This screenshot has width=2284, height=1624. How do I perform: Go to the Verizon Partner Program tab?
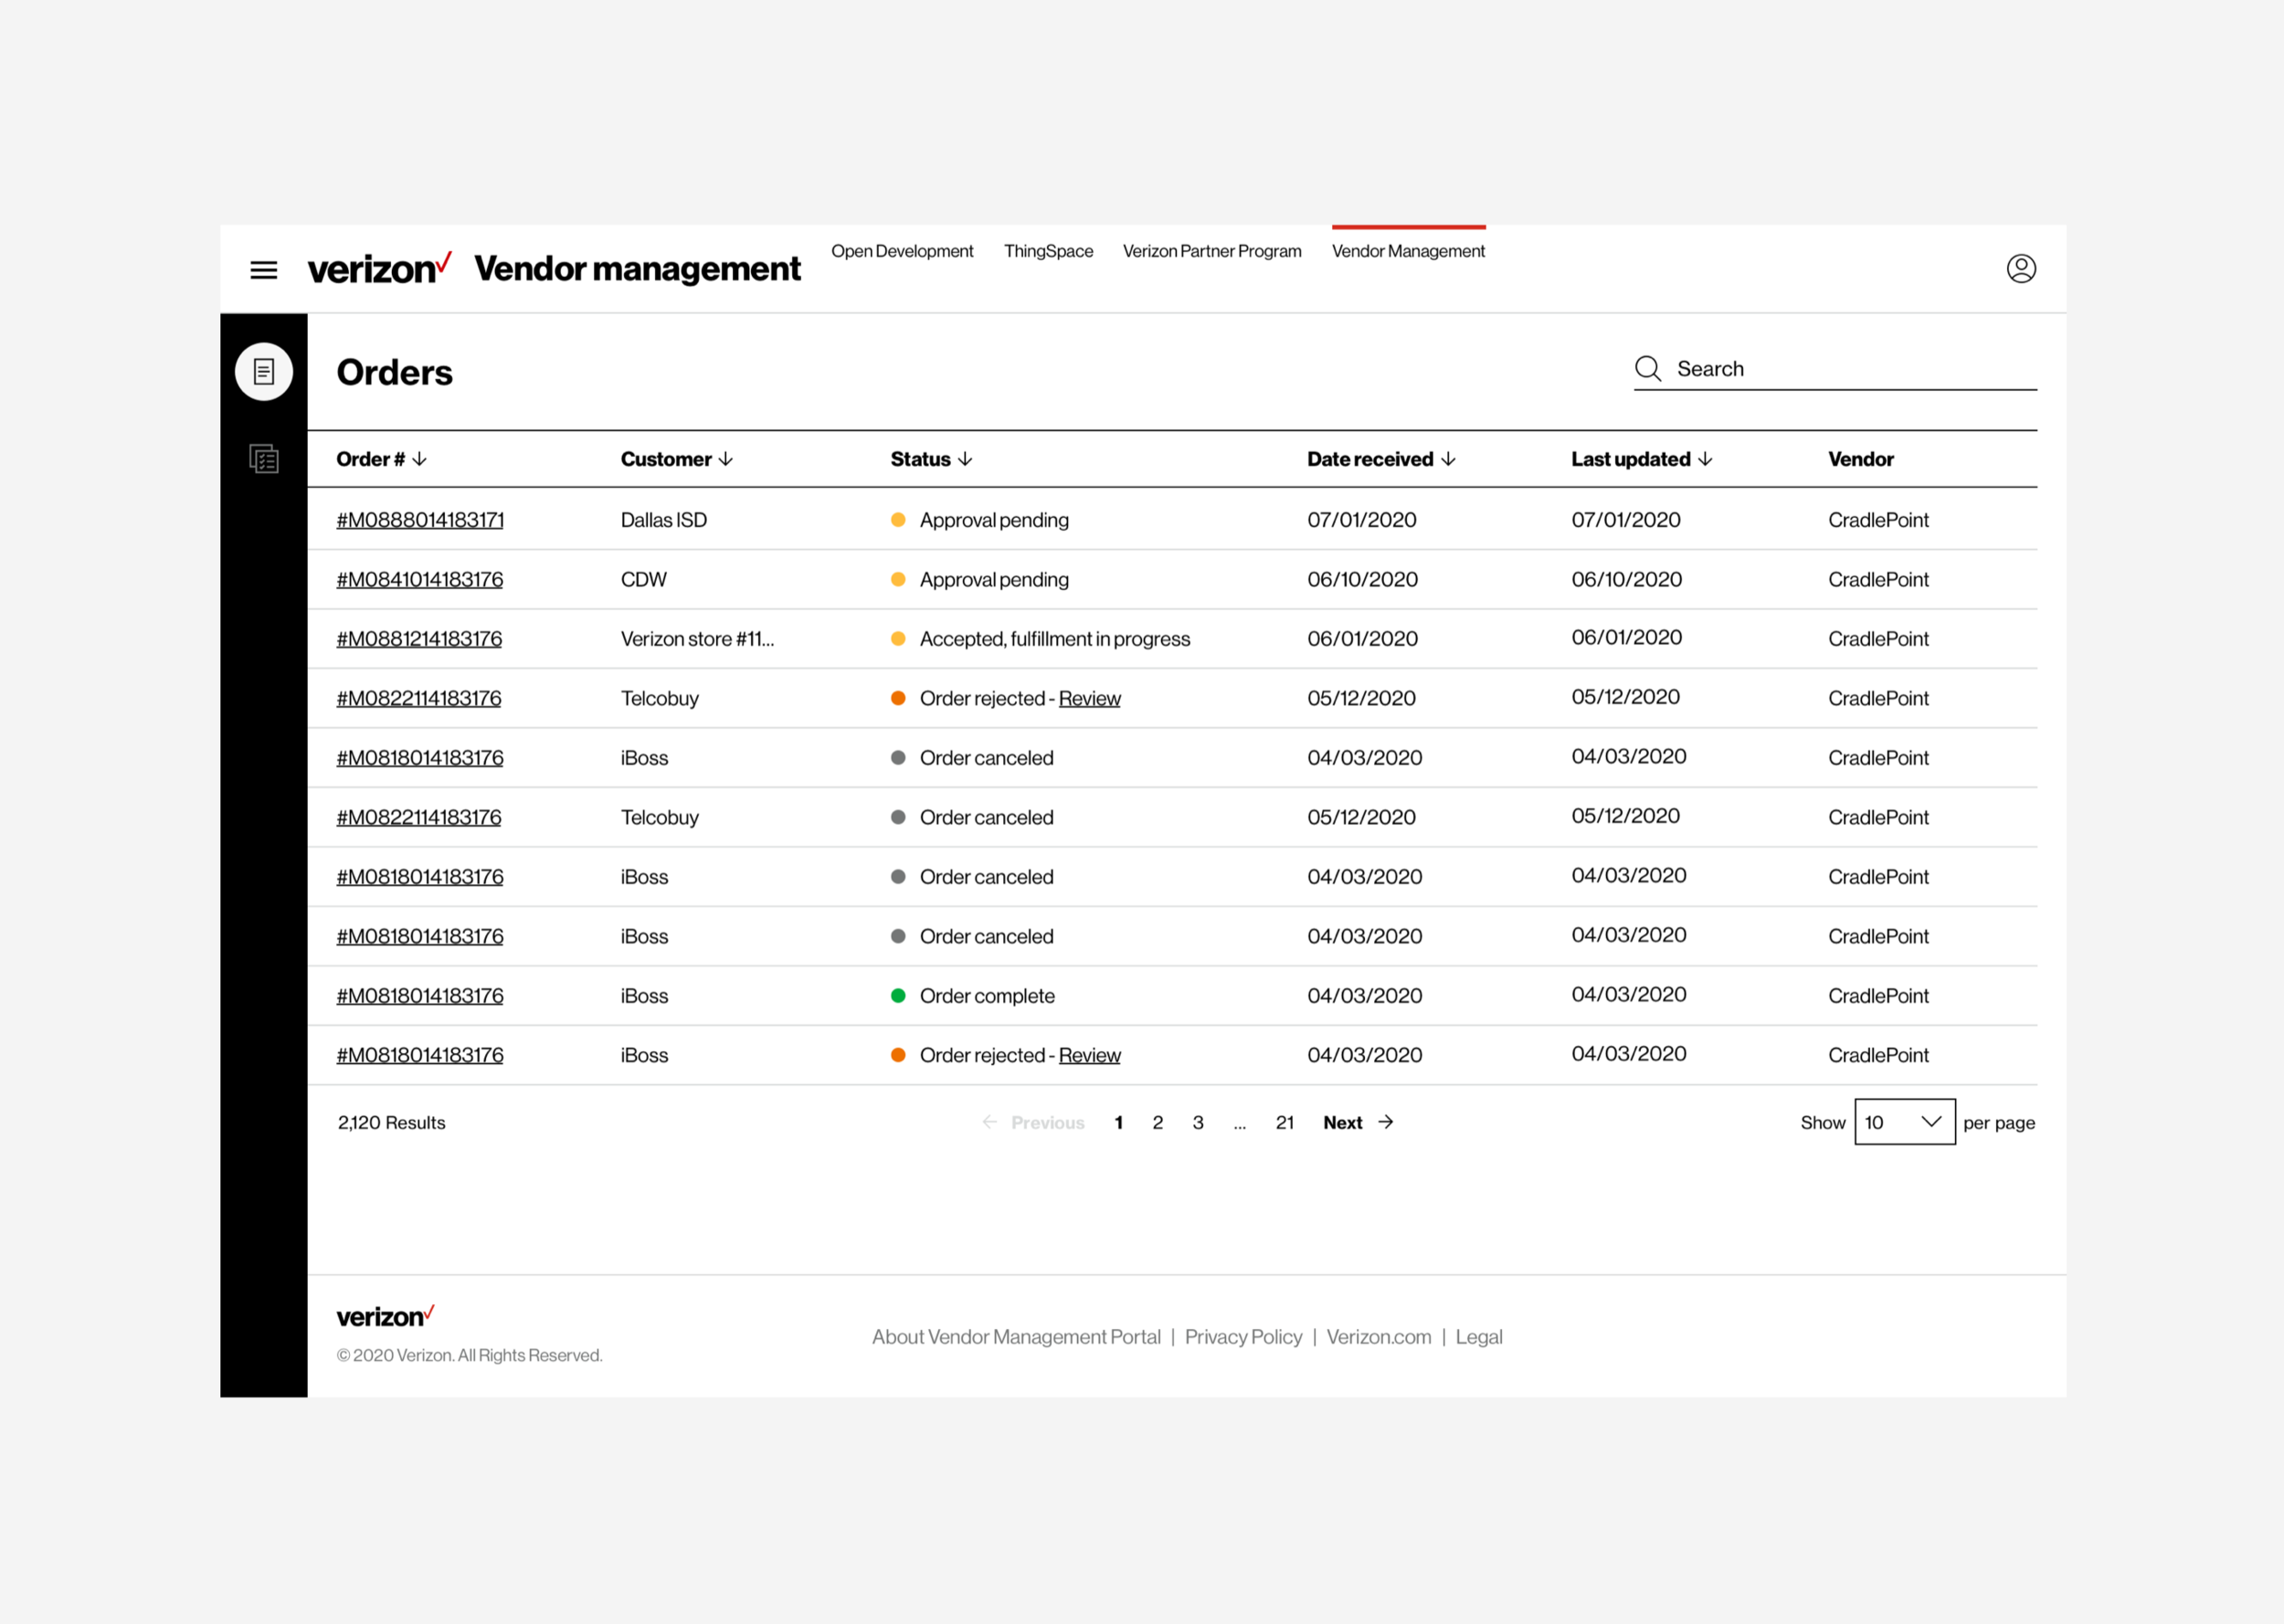click(1212, 251)
